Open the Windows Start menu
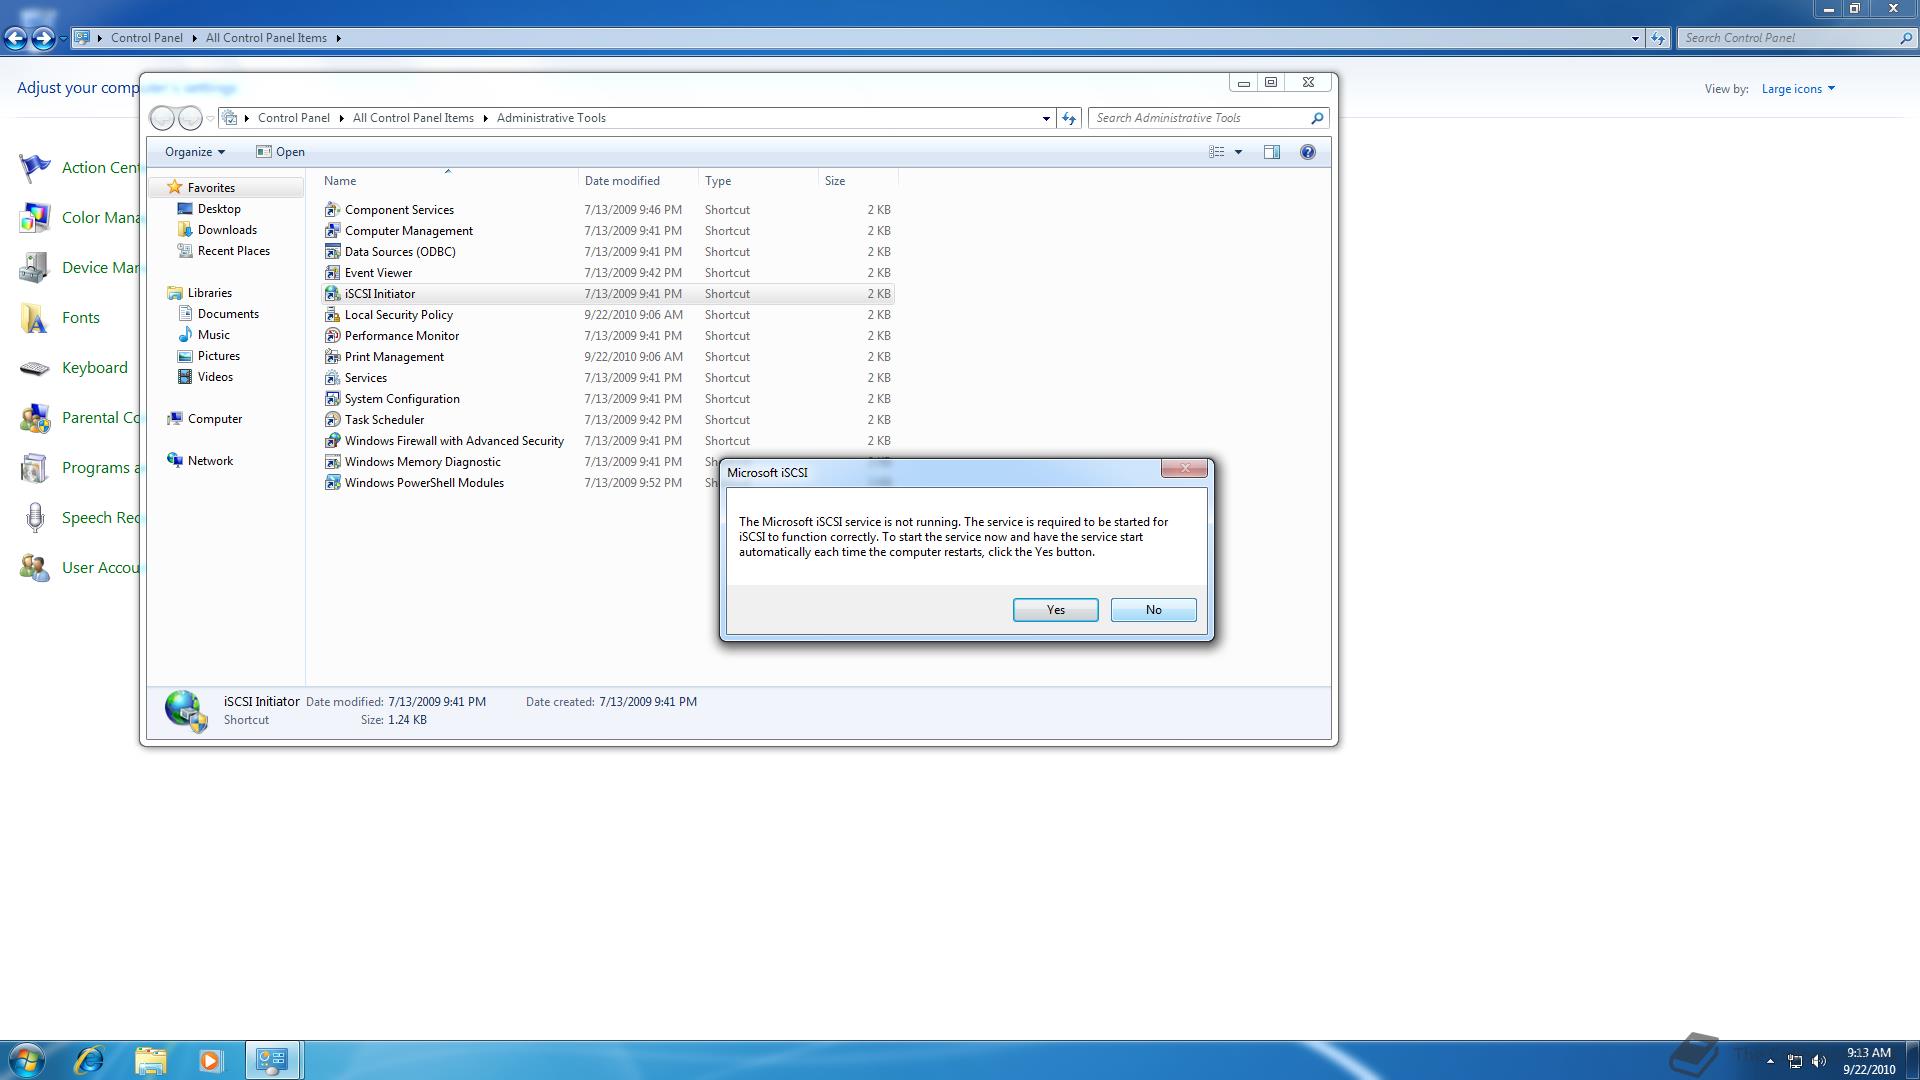Screen dimensions: 1920x1080 (26, 1060)
